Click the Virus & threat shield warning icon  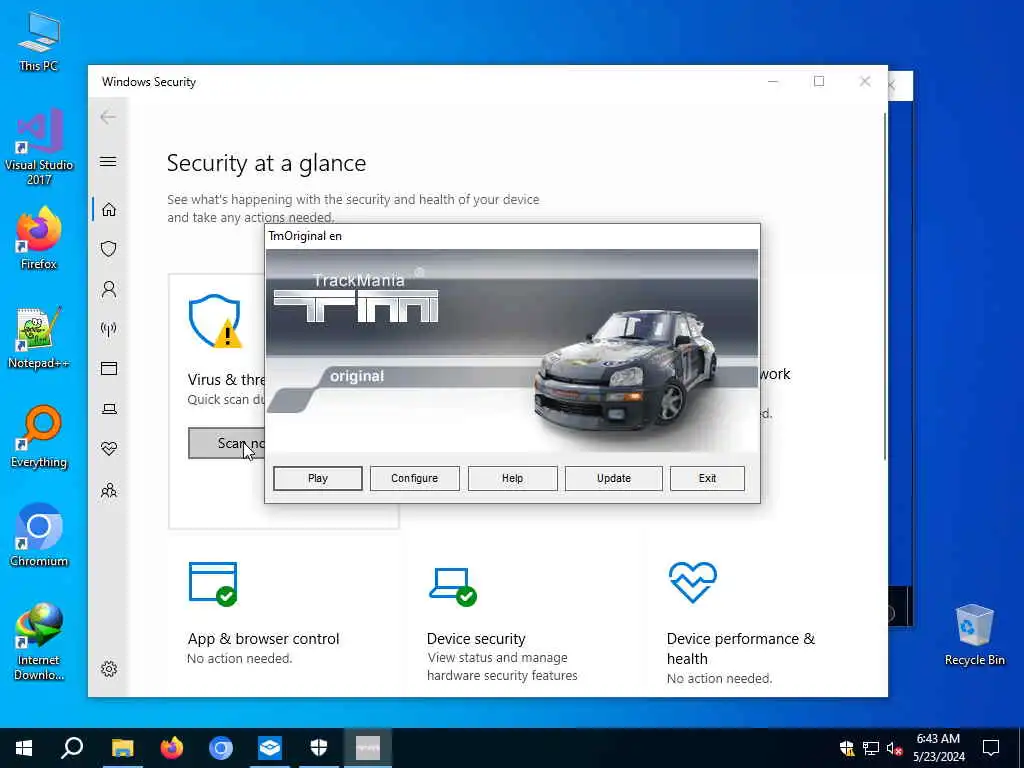(x=216, y=321)
